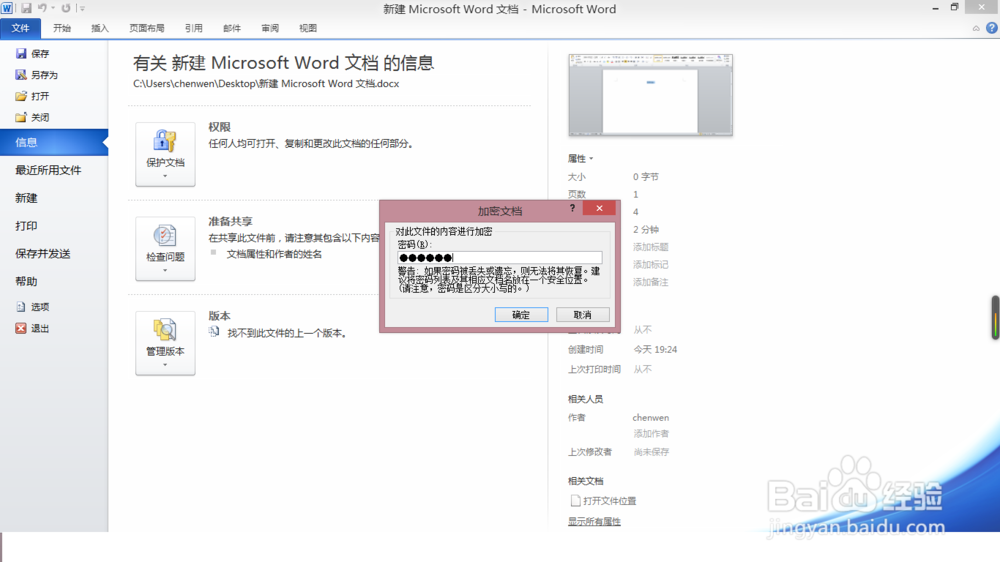
Task: Click the Undo arrow in quick access toolbar
Action: point(42,8)
